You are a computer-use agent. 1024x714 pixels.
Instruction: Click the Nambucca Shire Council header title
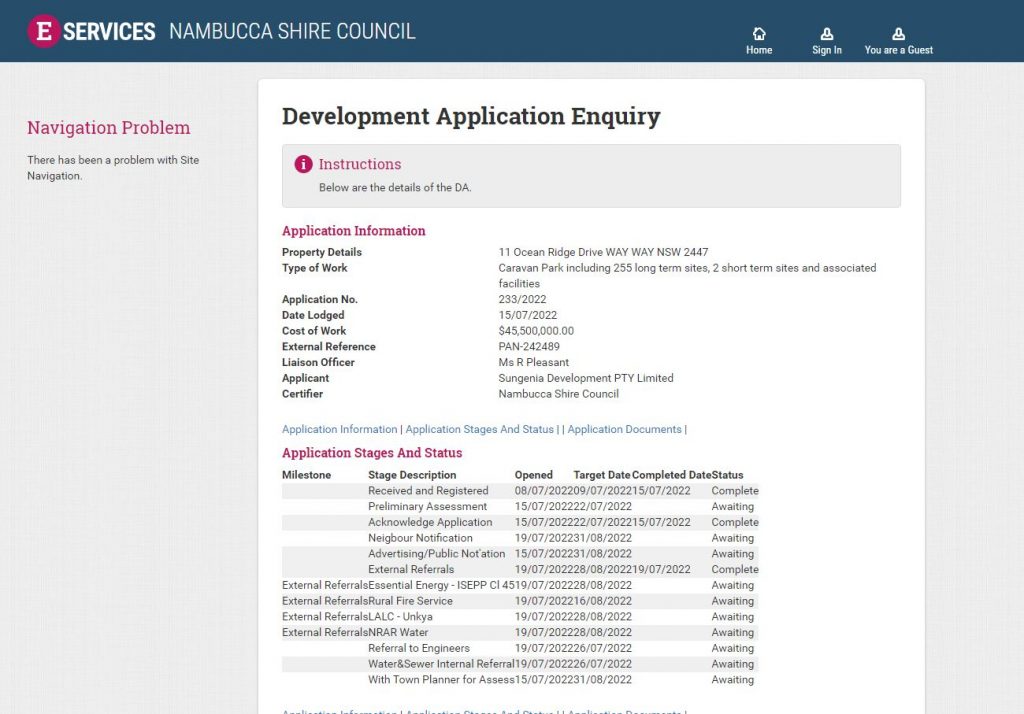(292, 31)
